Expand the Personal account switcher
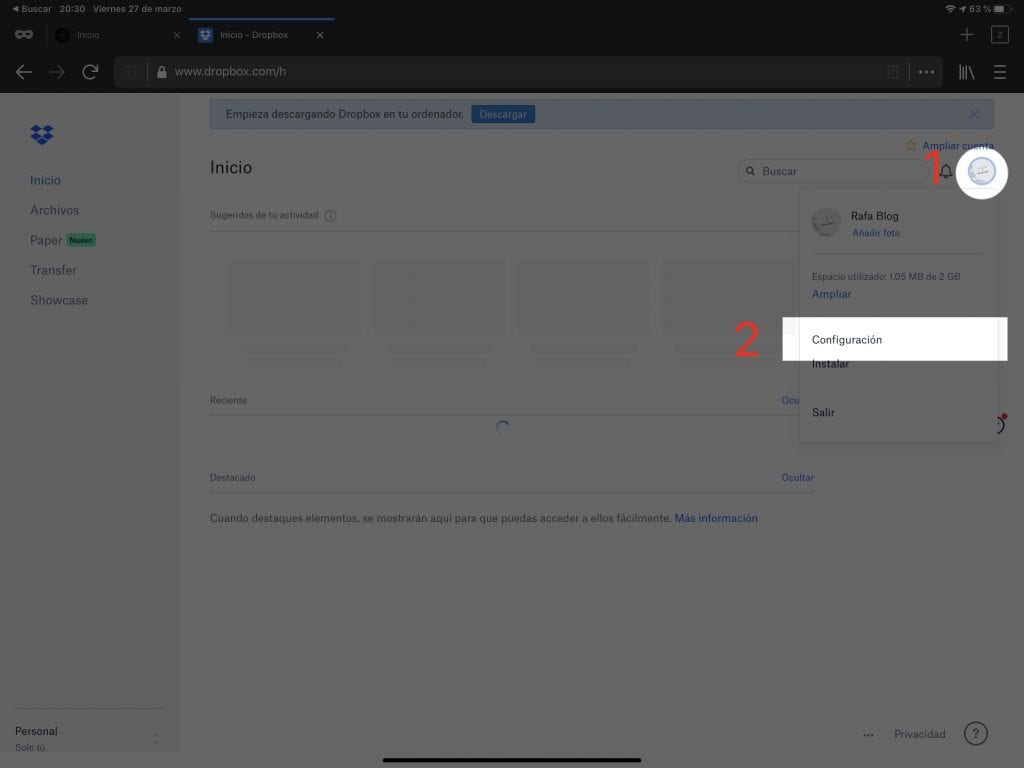This screenshot has width=1024, height=768. point(155,739)
